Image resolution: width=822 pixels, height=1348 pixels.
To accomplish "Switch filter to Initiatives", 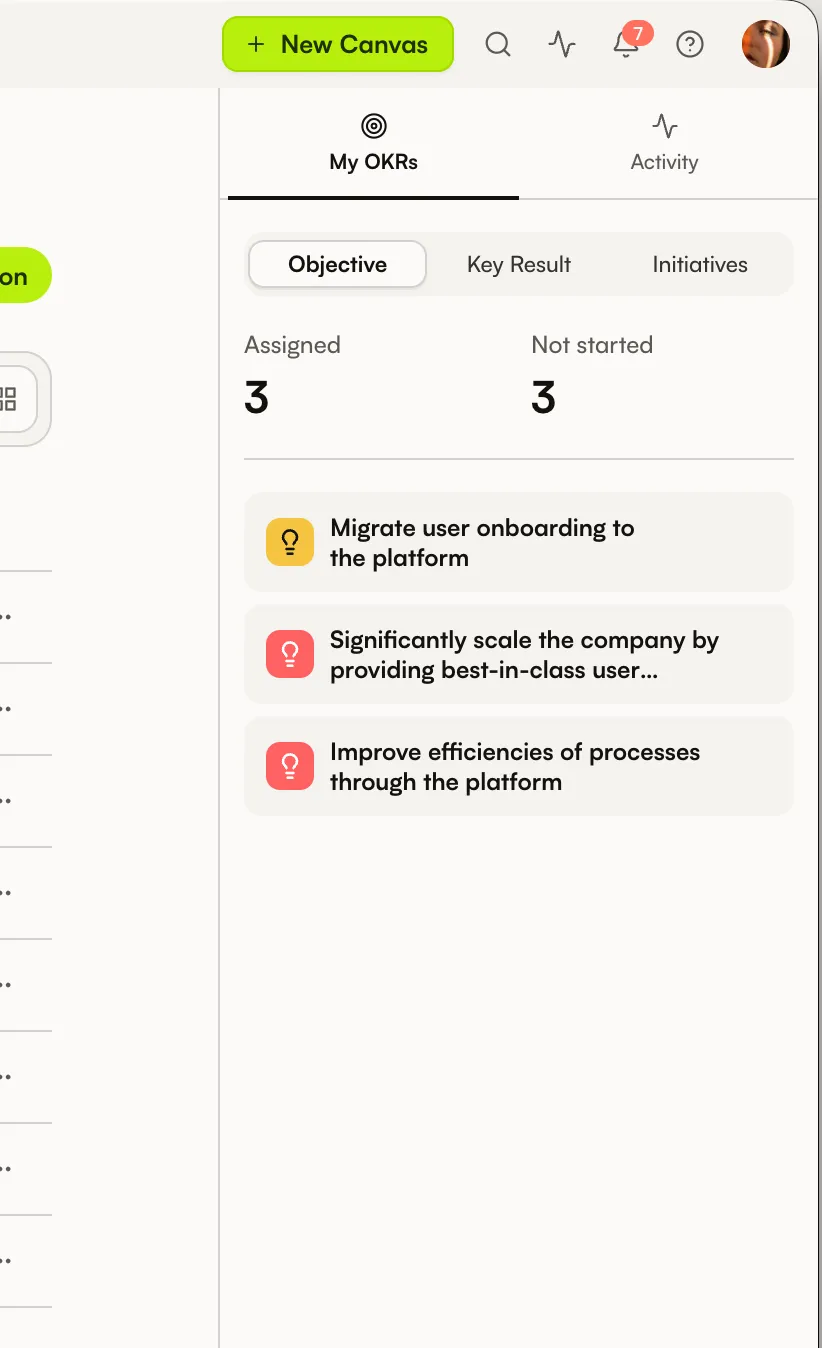I will (x=700, y=265).
